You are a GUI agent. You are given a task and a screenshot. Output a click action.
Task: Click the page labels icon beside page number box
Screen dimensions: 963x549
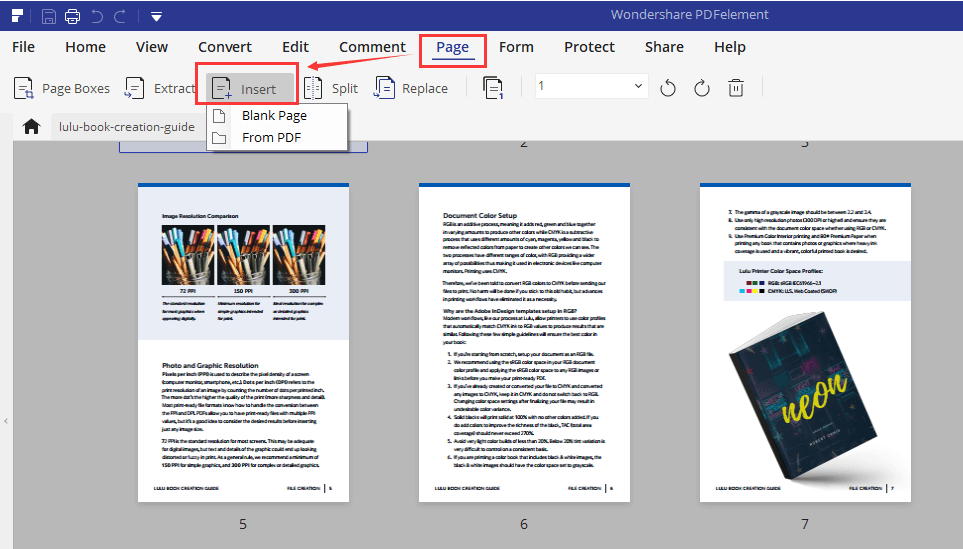pos(493,88)
